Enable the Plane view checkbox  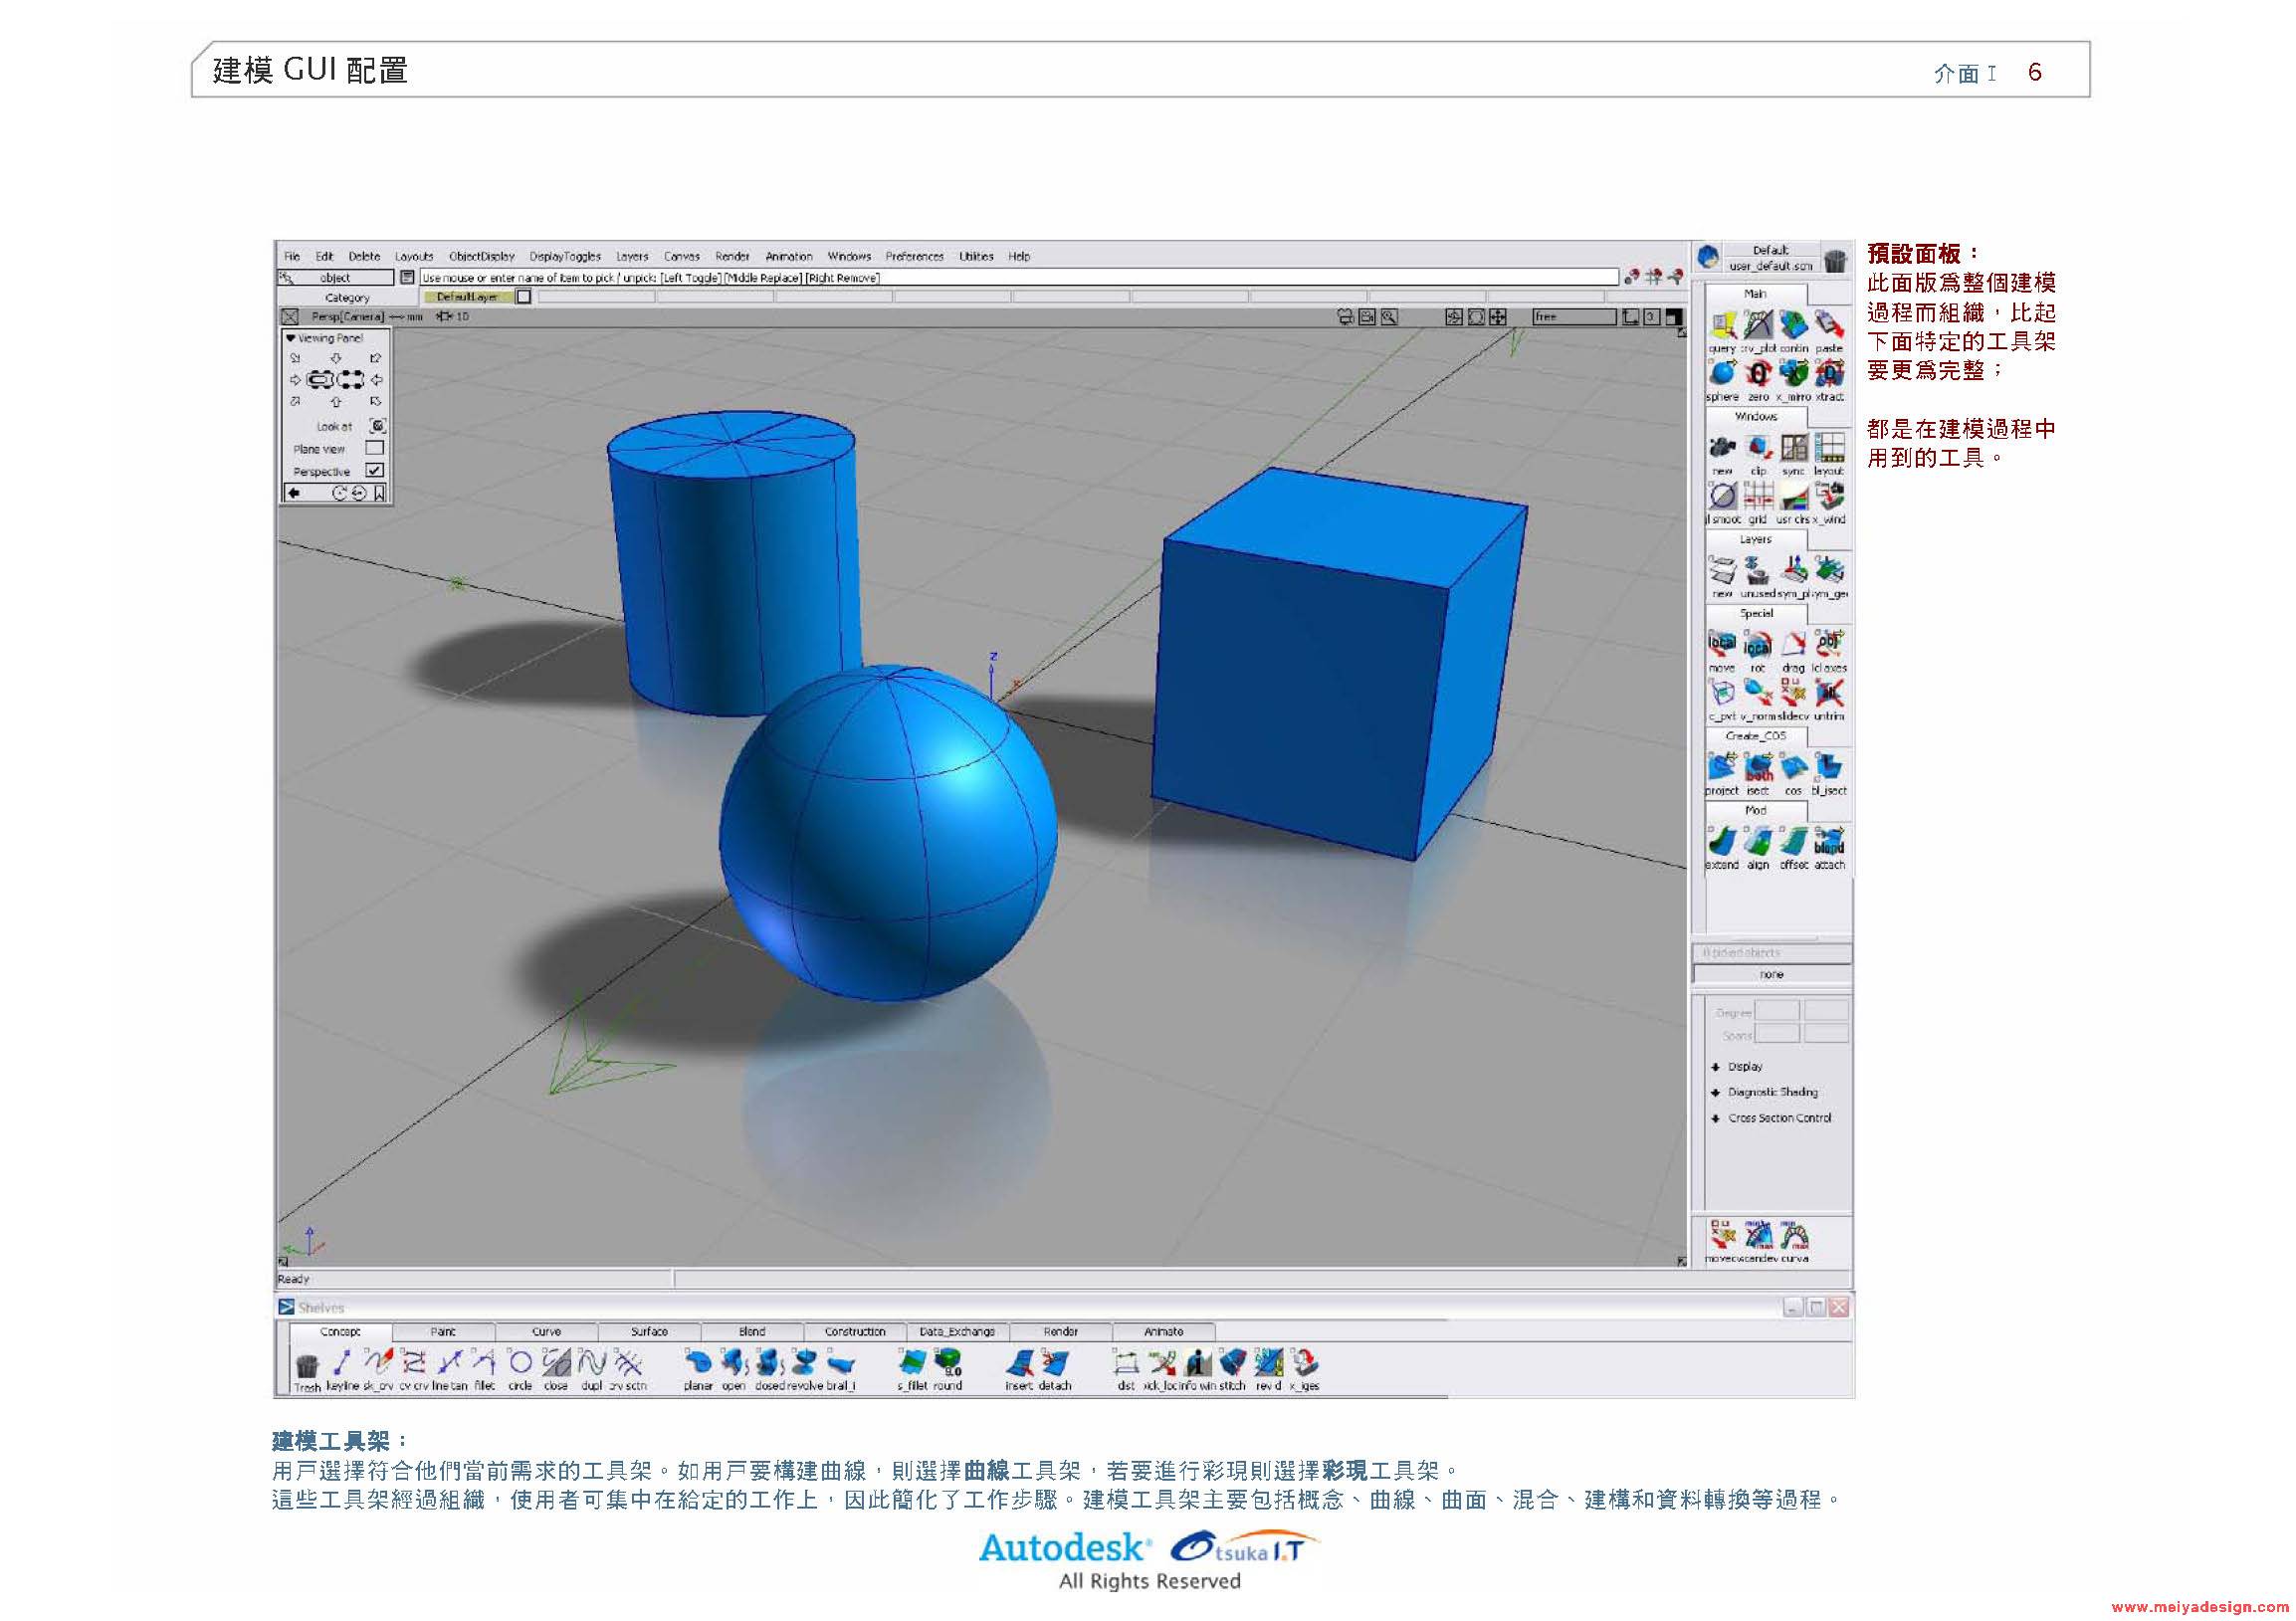point(374,448)
